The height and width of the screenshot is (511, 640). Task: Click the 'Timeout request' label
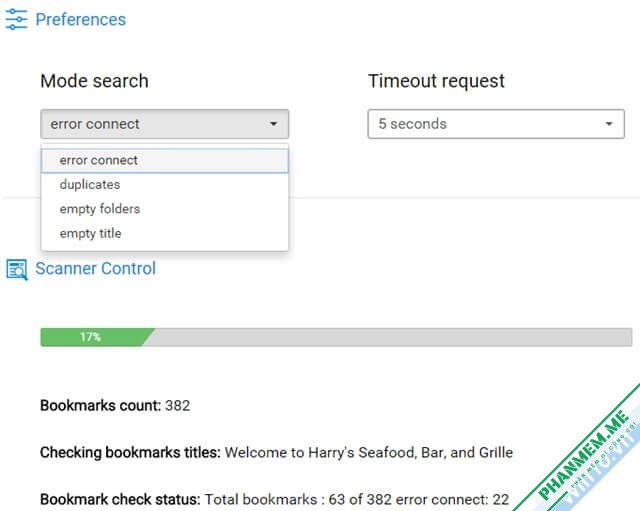(436, 81)
